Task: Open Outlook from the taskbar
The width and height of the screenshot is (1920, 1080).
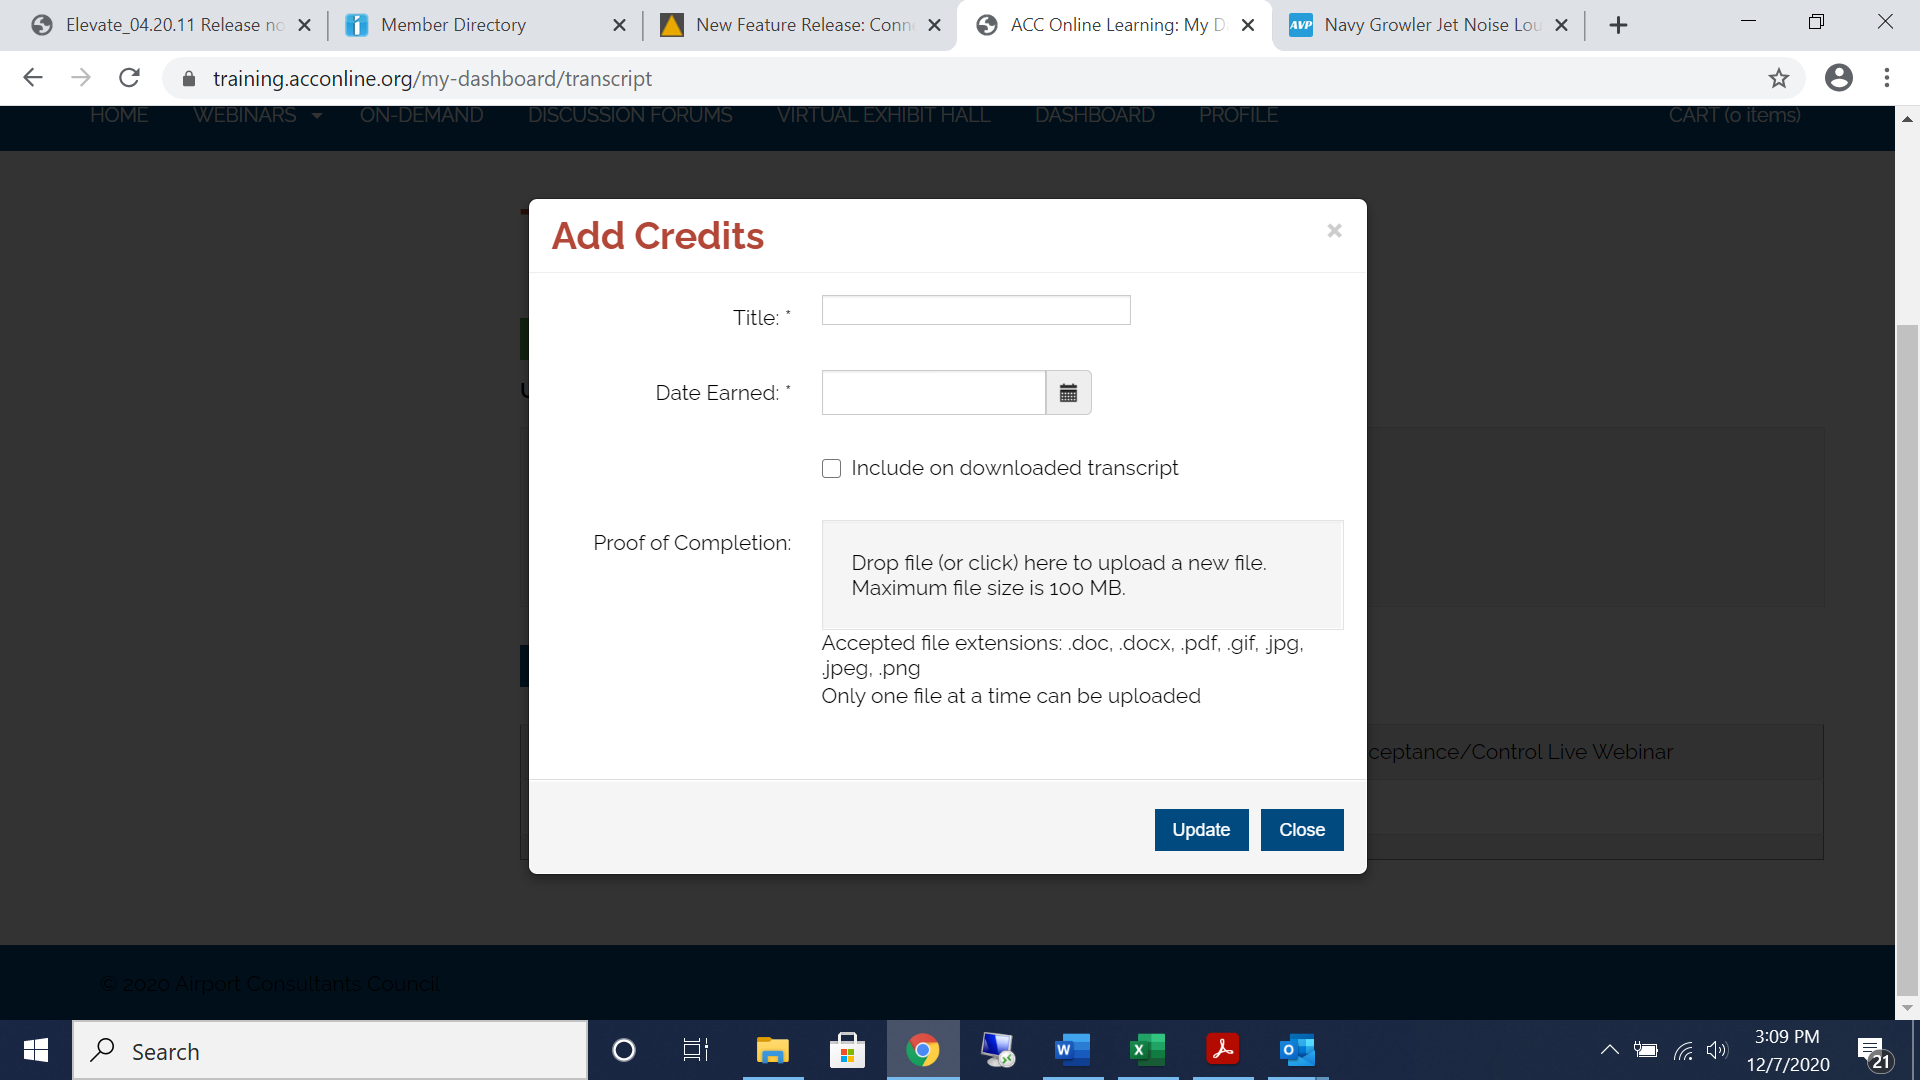Action: [x=1297, y=1050]
